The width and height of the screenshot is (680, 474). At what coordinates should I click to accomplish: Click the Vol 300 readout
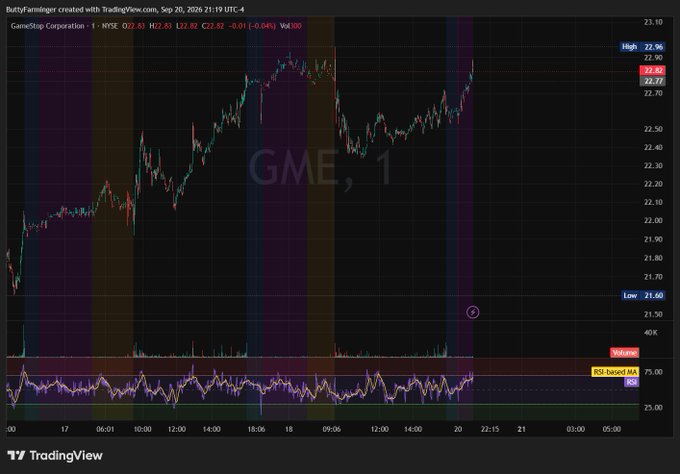tap(291, 26)
